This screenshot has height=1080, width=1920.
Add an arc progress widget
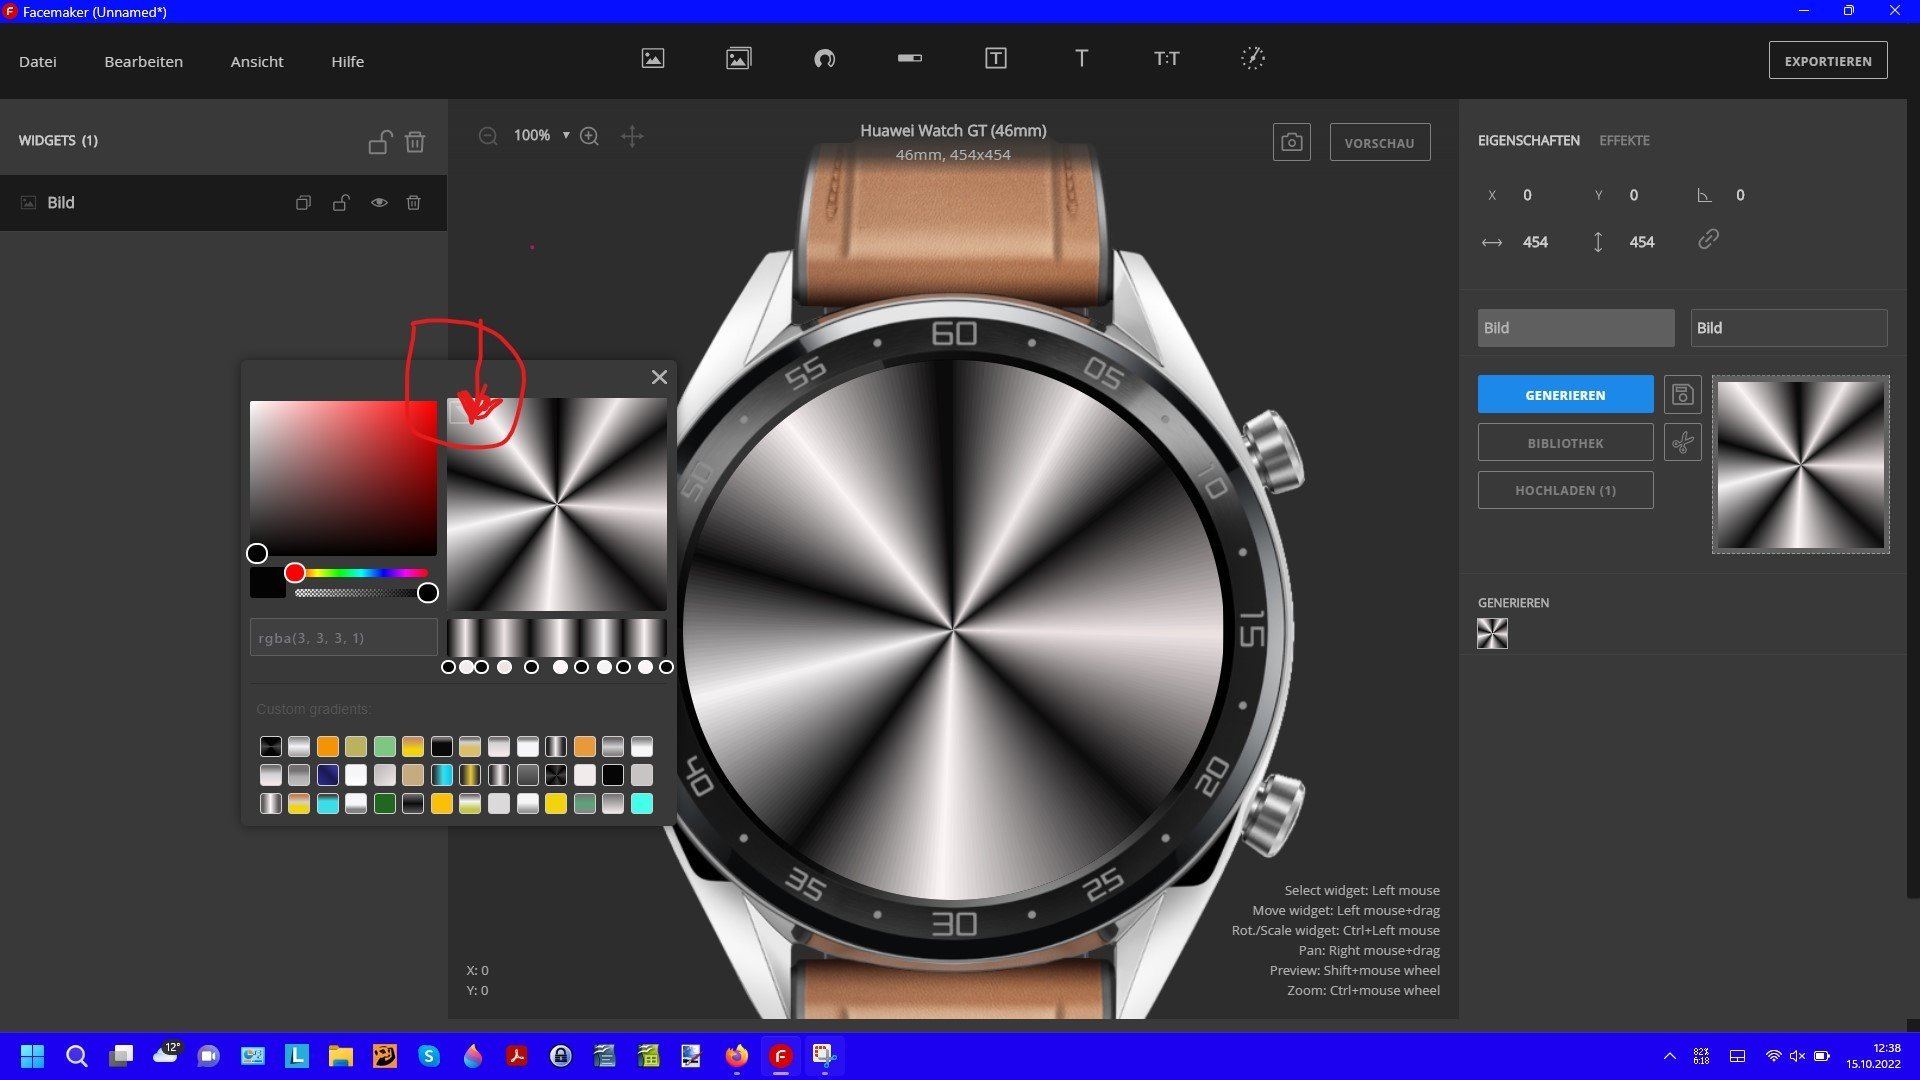(824, 59)
